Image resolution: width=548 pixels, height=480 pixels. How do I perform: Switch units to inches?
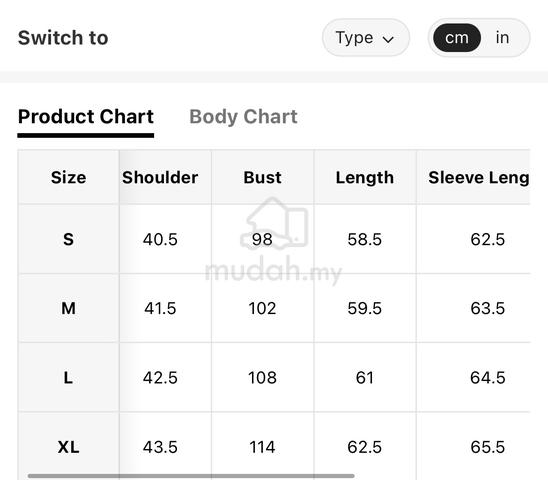(502, 37)
